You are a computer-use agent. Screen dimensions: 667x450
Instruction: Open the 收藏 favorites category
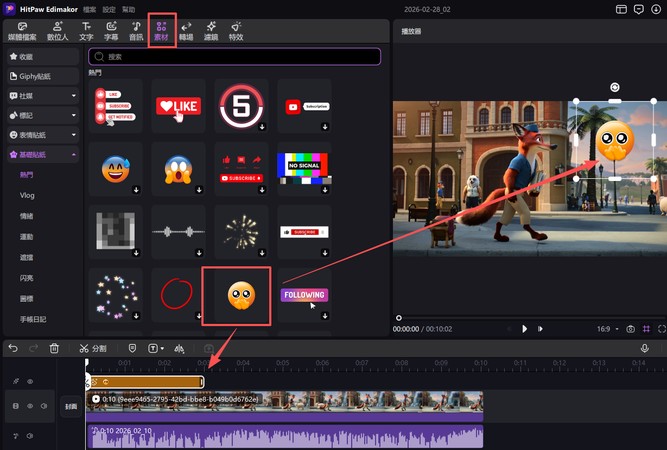pyautogui.click(x=43, y=57)
